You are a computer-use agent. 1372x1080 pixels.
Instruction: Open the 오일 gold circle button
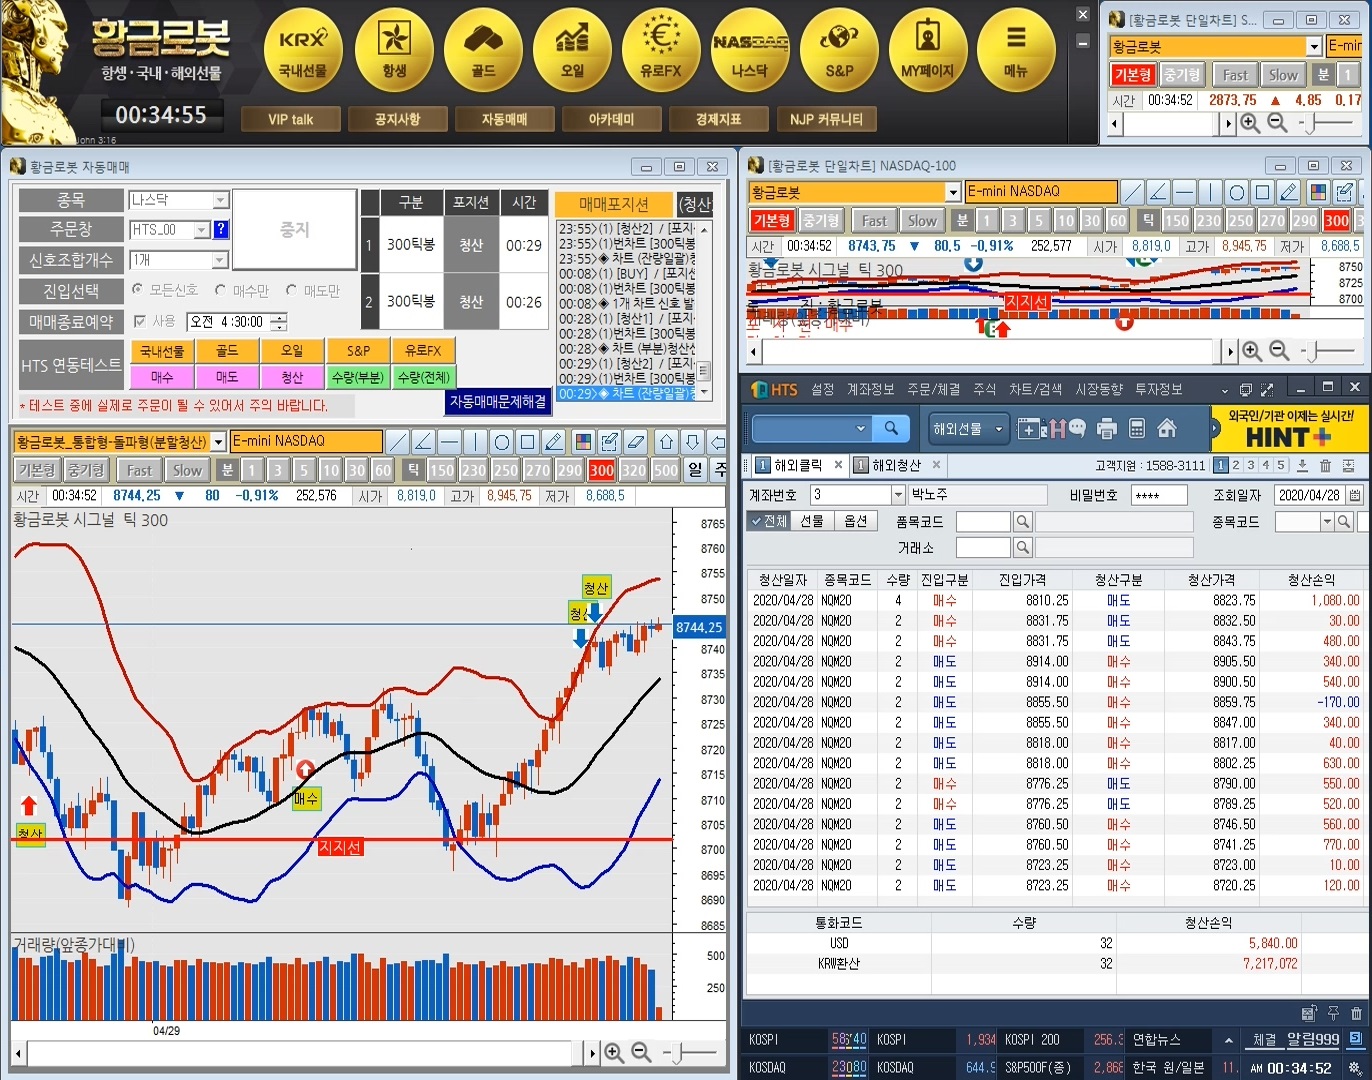[572, 52]
